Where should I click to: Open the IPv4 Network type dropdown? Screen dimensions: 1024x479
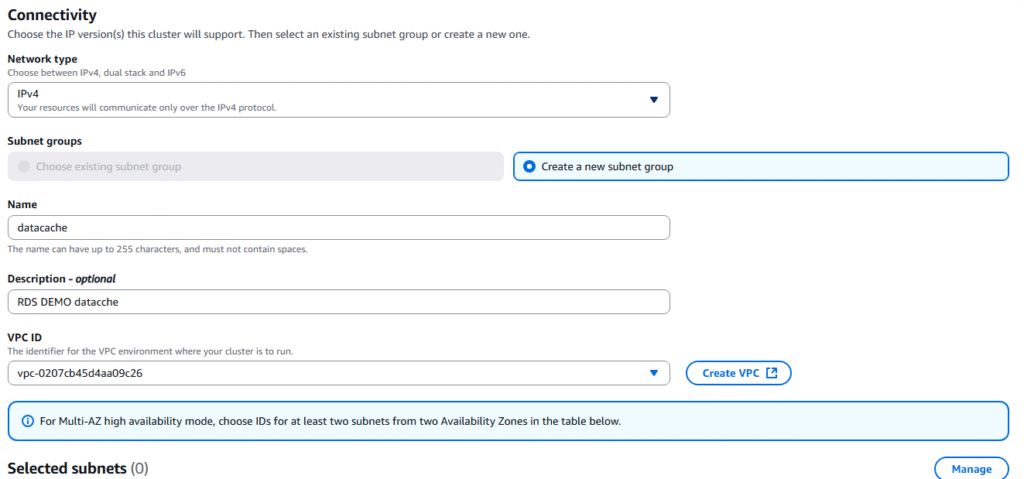point(338,100)
